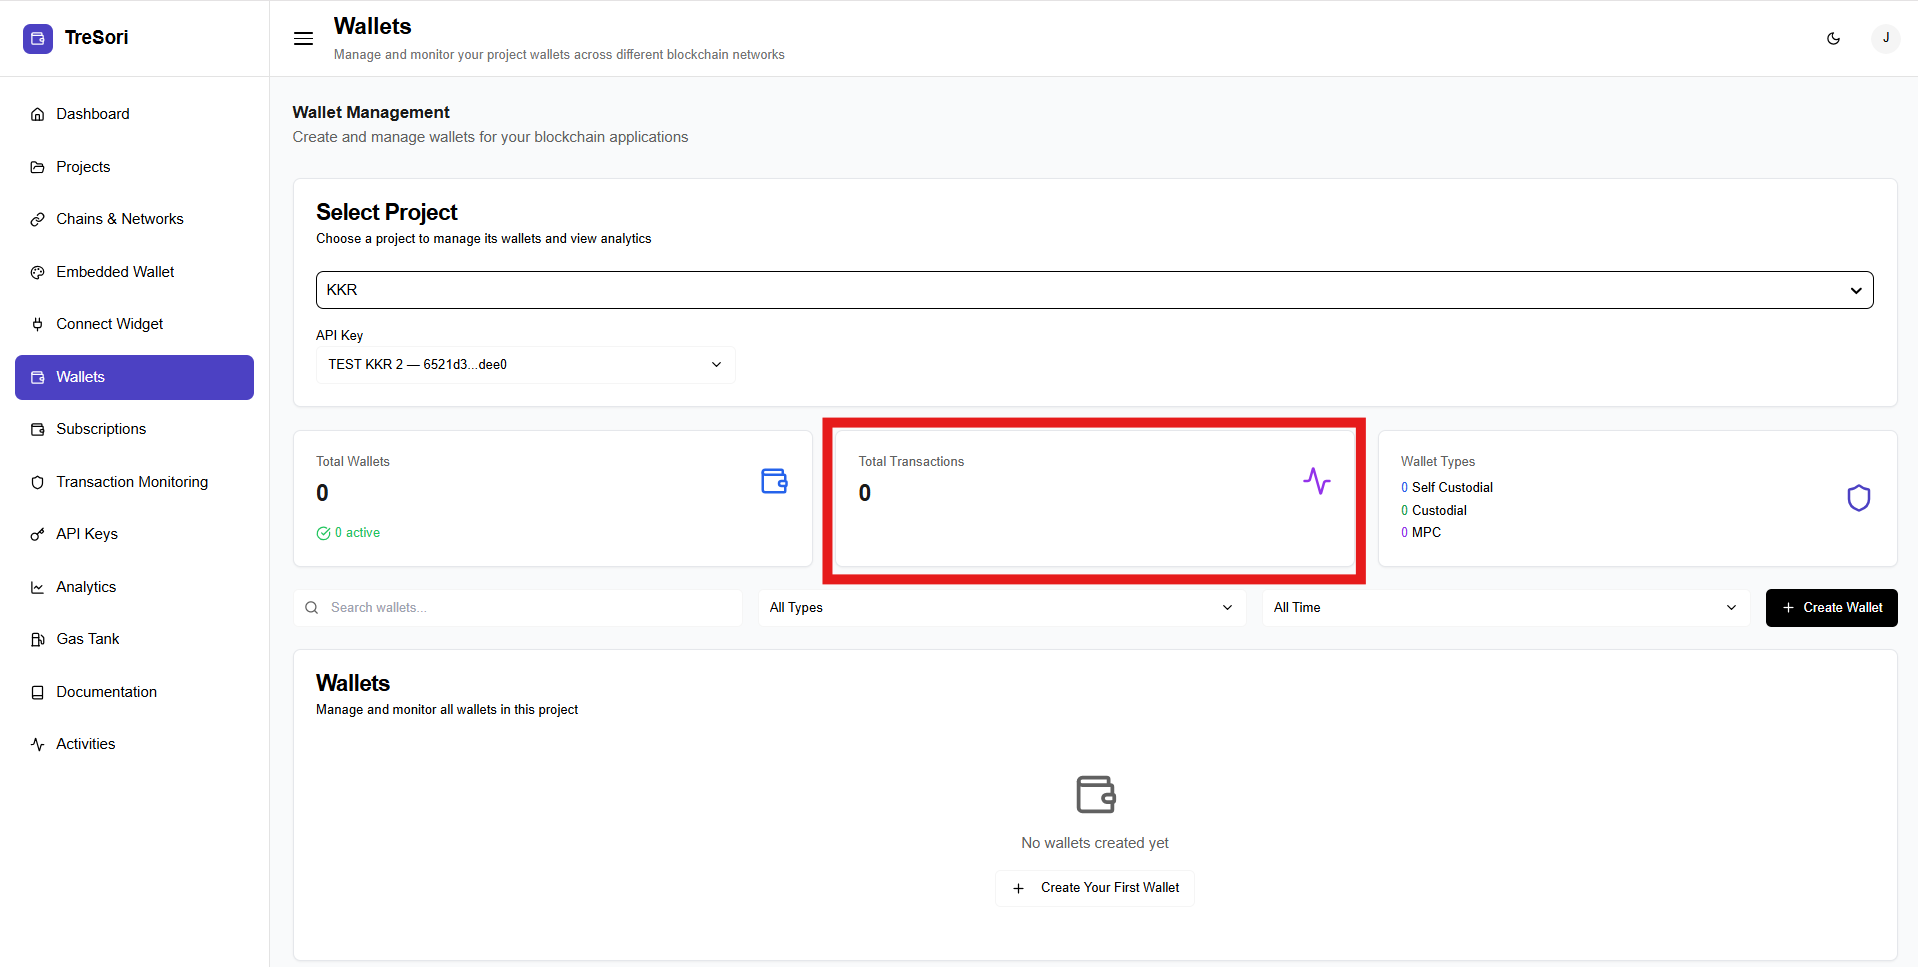1918x967 pixels.
Task: Open the user avatar J menu
Action: click(1885, 38)
